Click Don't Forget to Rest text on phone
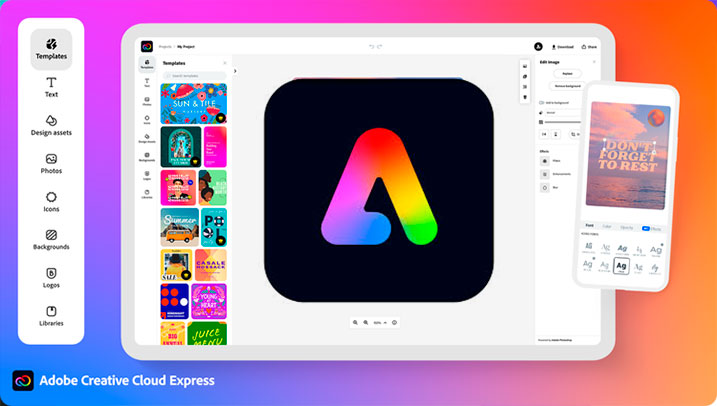This screenshot has height=406, width=717. (x=627, y=156)
